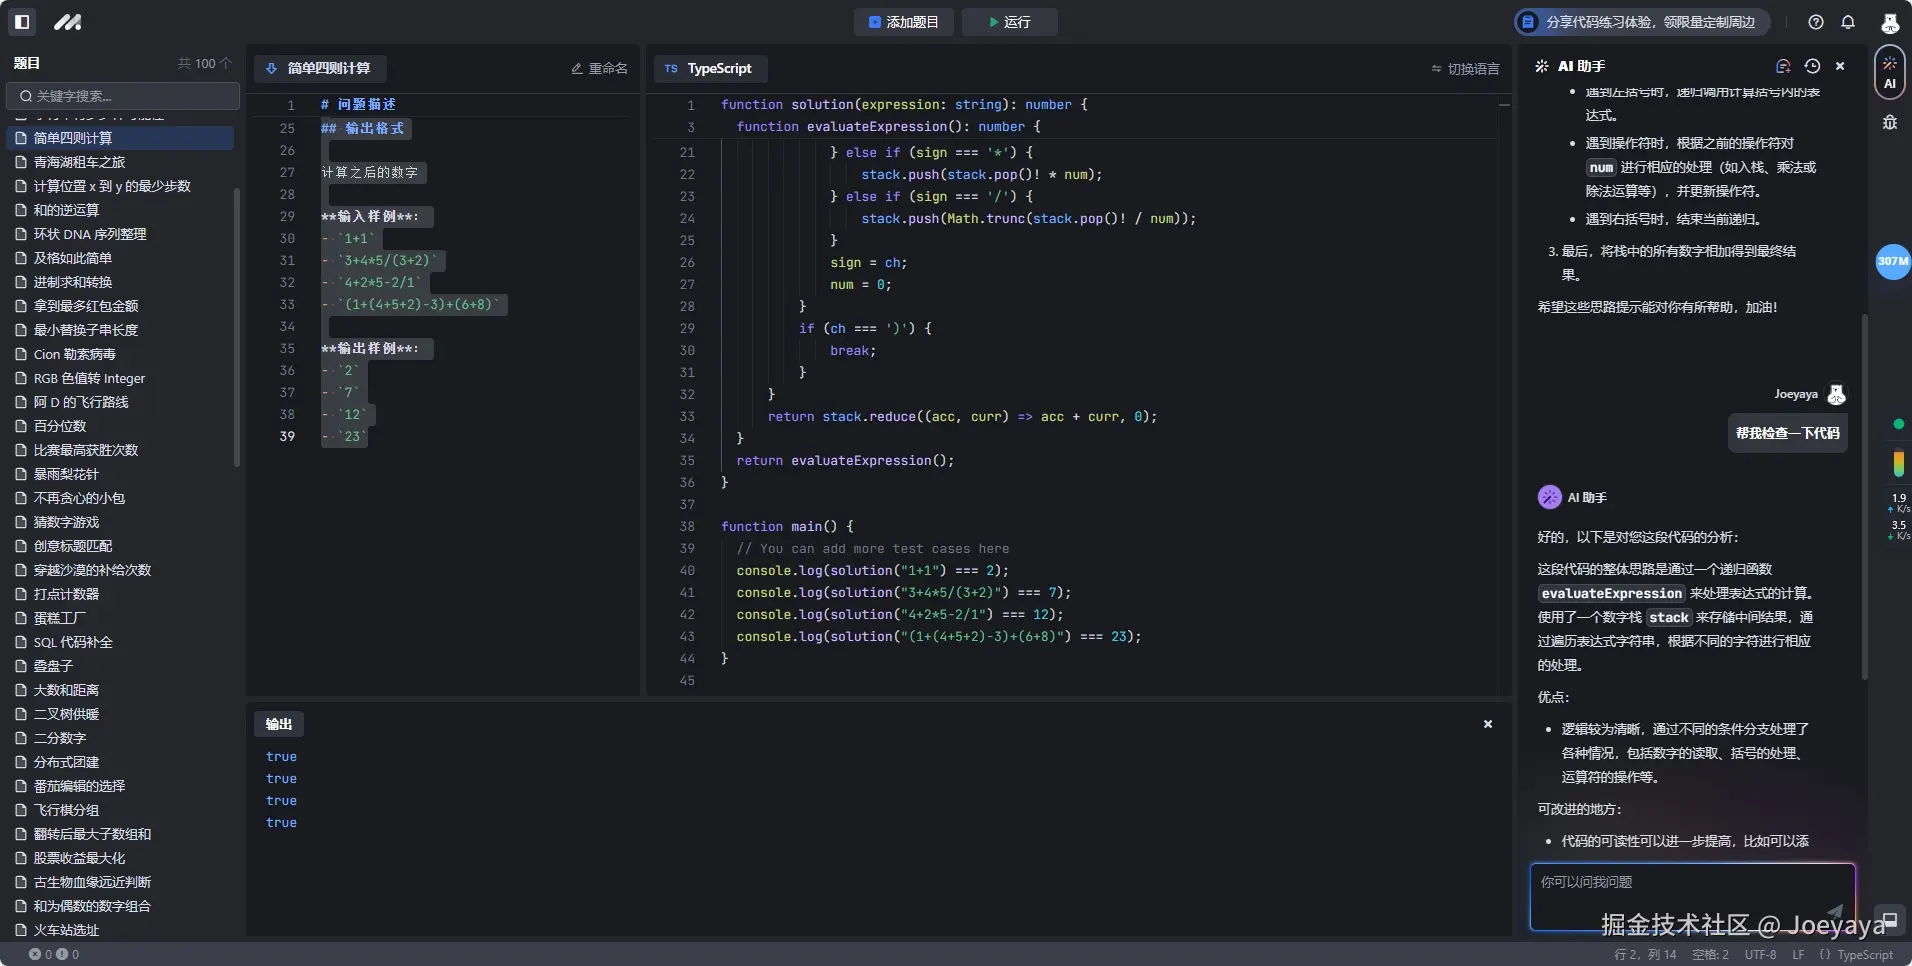
Task: Toggle the AI assistant side panel button
Action: (x=1890, y=72)
